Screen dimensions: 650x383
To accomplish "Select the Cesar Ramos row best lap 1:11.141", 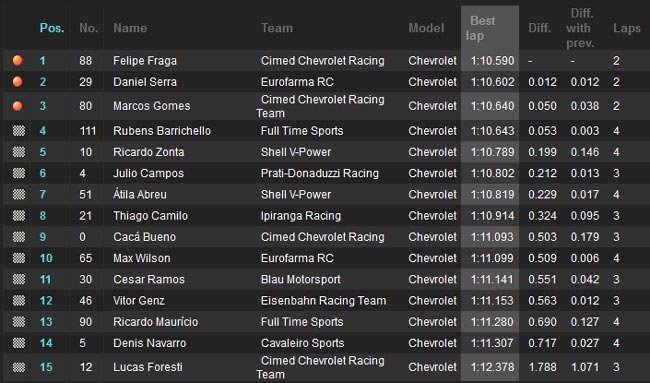I will [492, 279].
